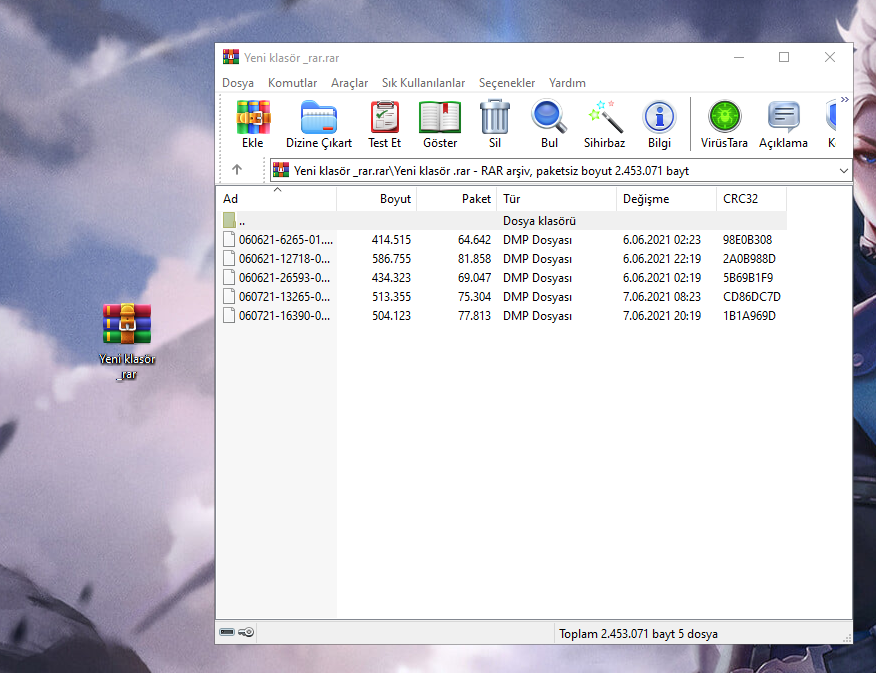The width and height of the screenshot is (876, 673).
Task: Click the WinRAR title bar app icon
Action: point(231,57)
